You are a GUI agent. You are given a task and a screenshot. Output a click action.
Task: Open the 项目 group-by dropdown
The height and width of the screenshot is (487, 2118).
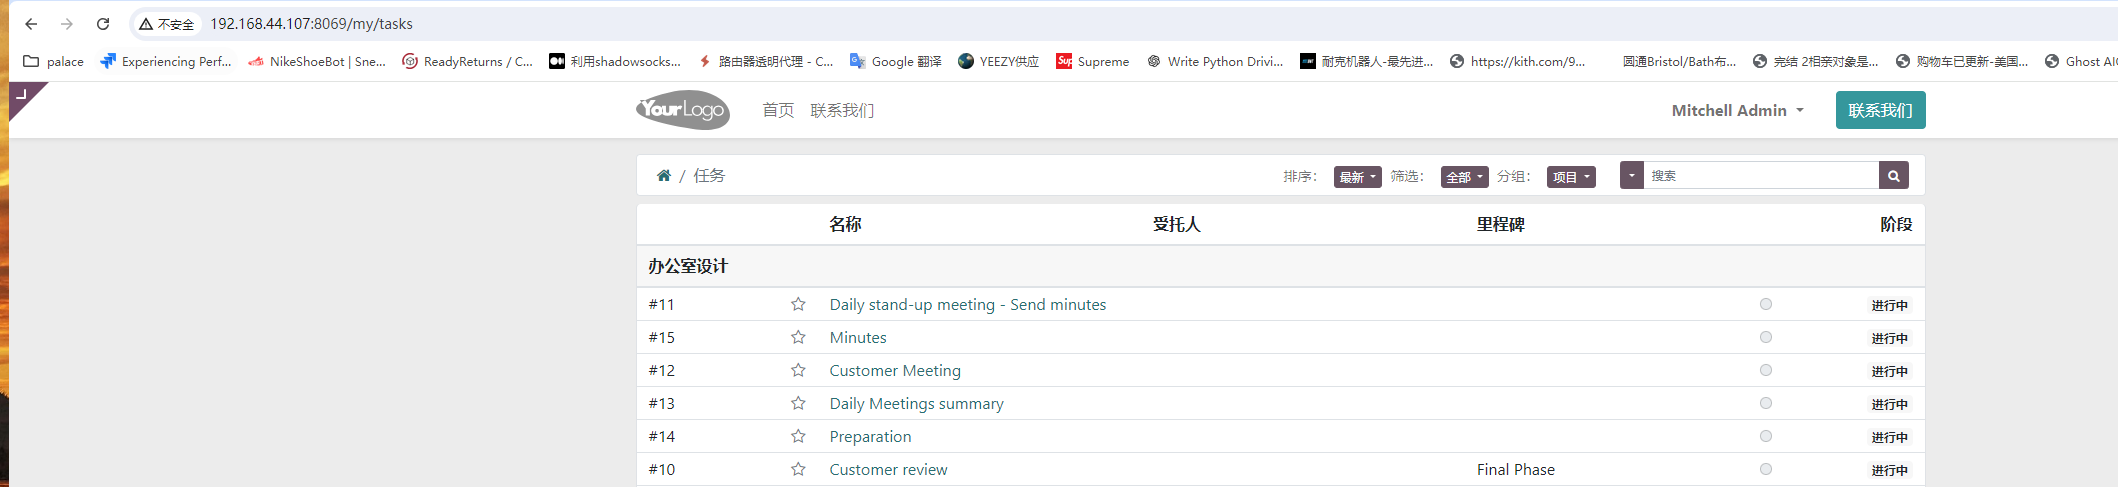(1570, 177)
